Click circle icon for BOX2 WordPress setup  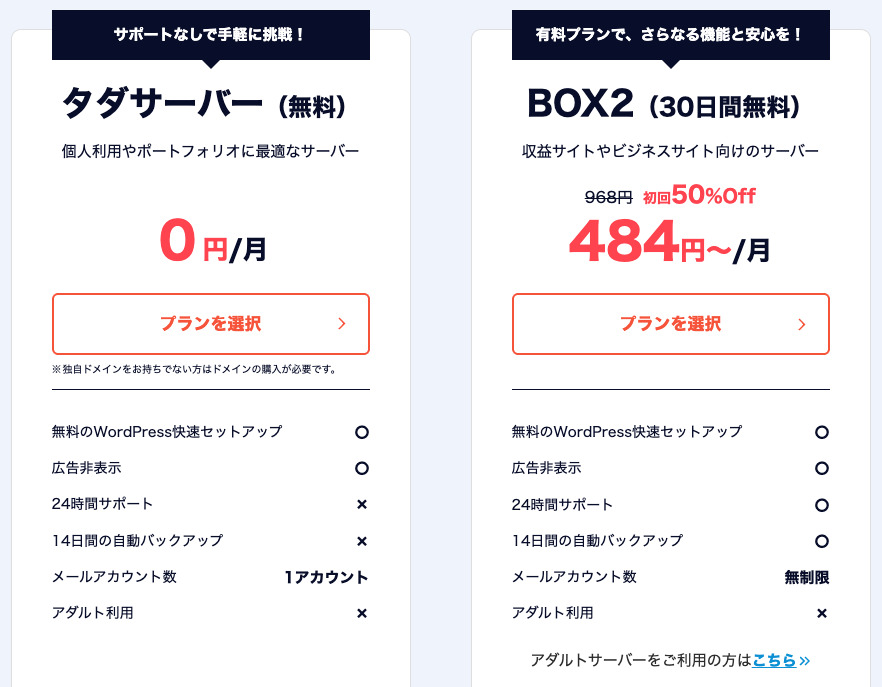click(x=822, y=432)
